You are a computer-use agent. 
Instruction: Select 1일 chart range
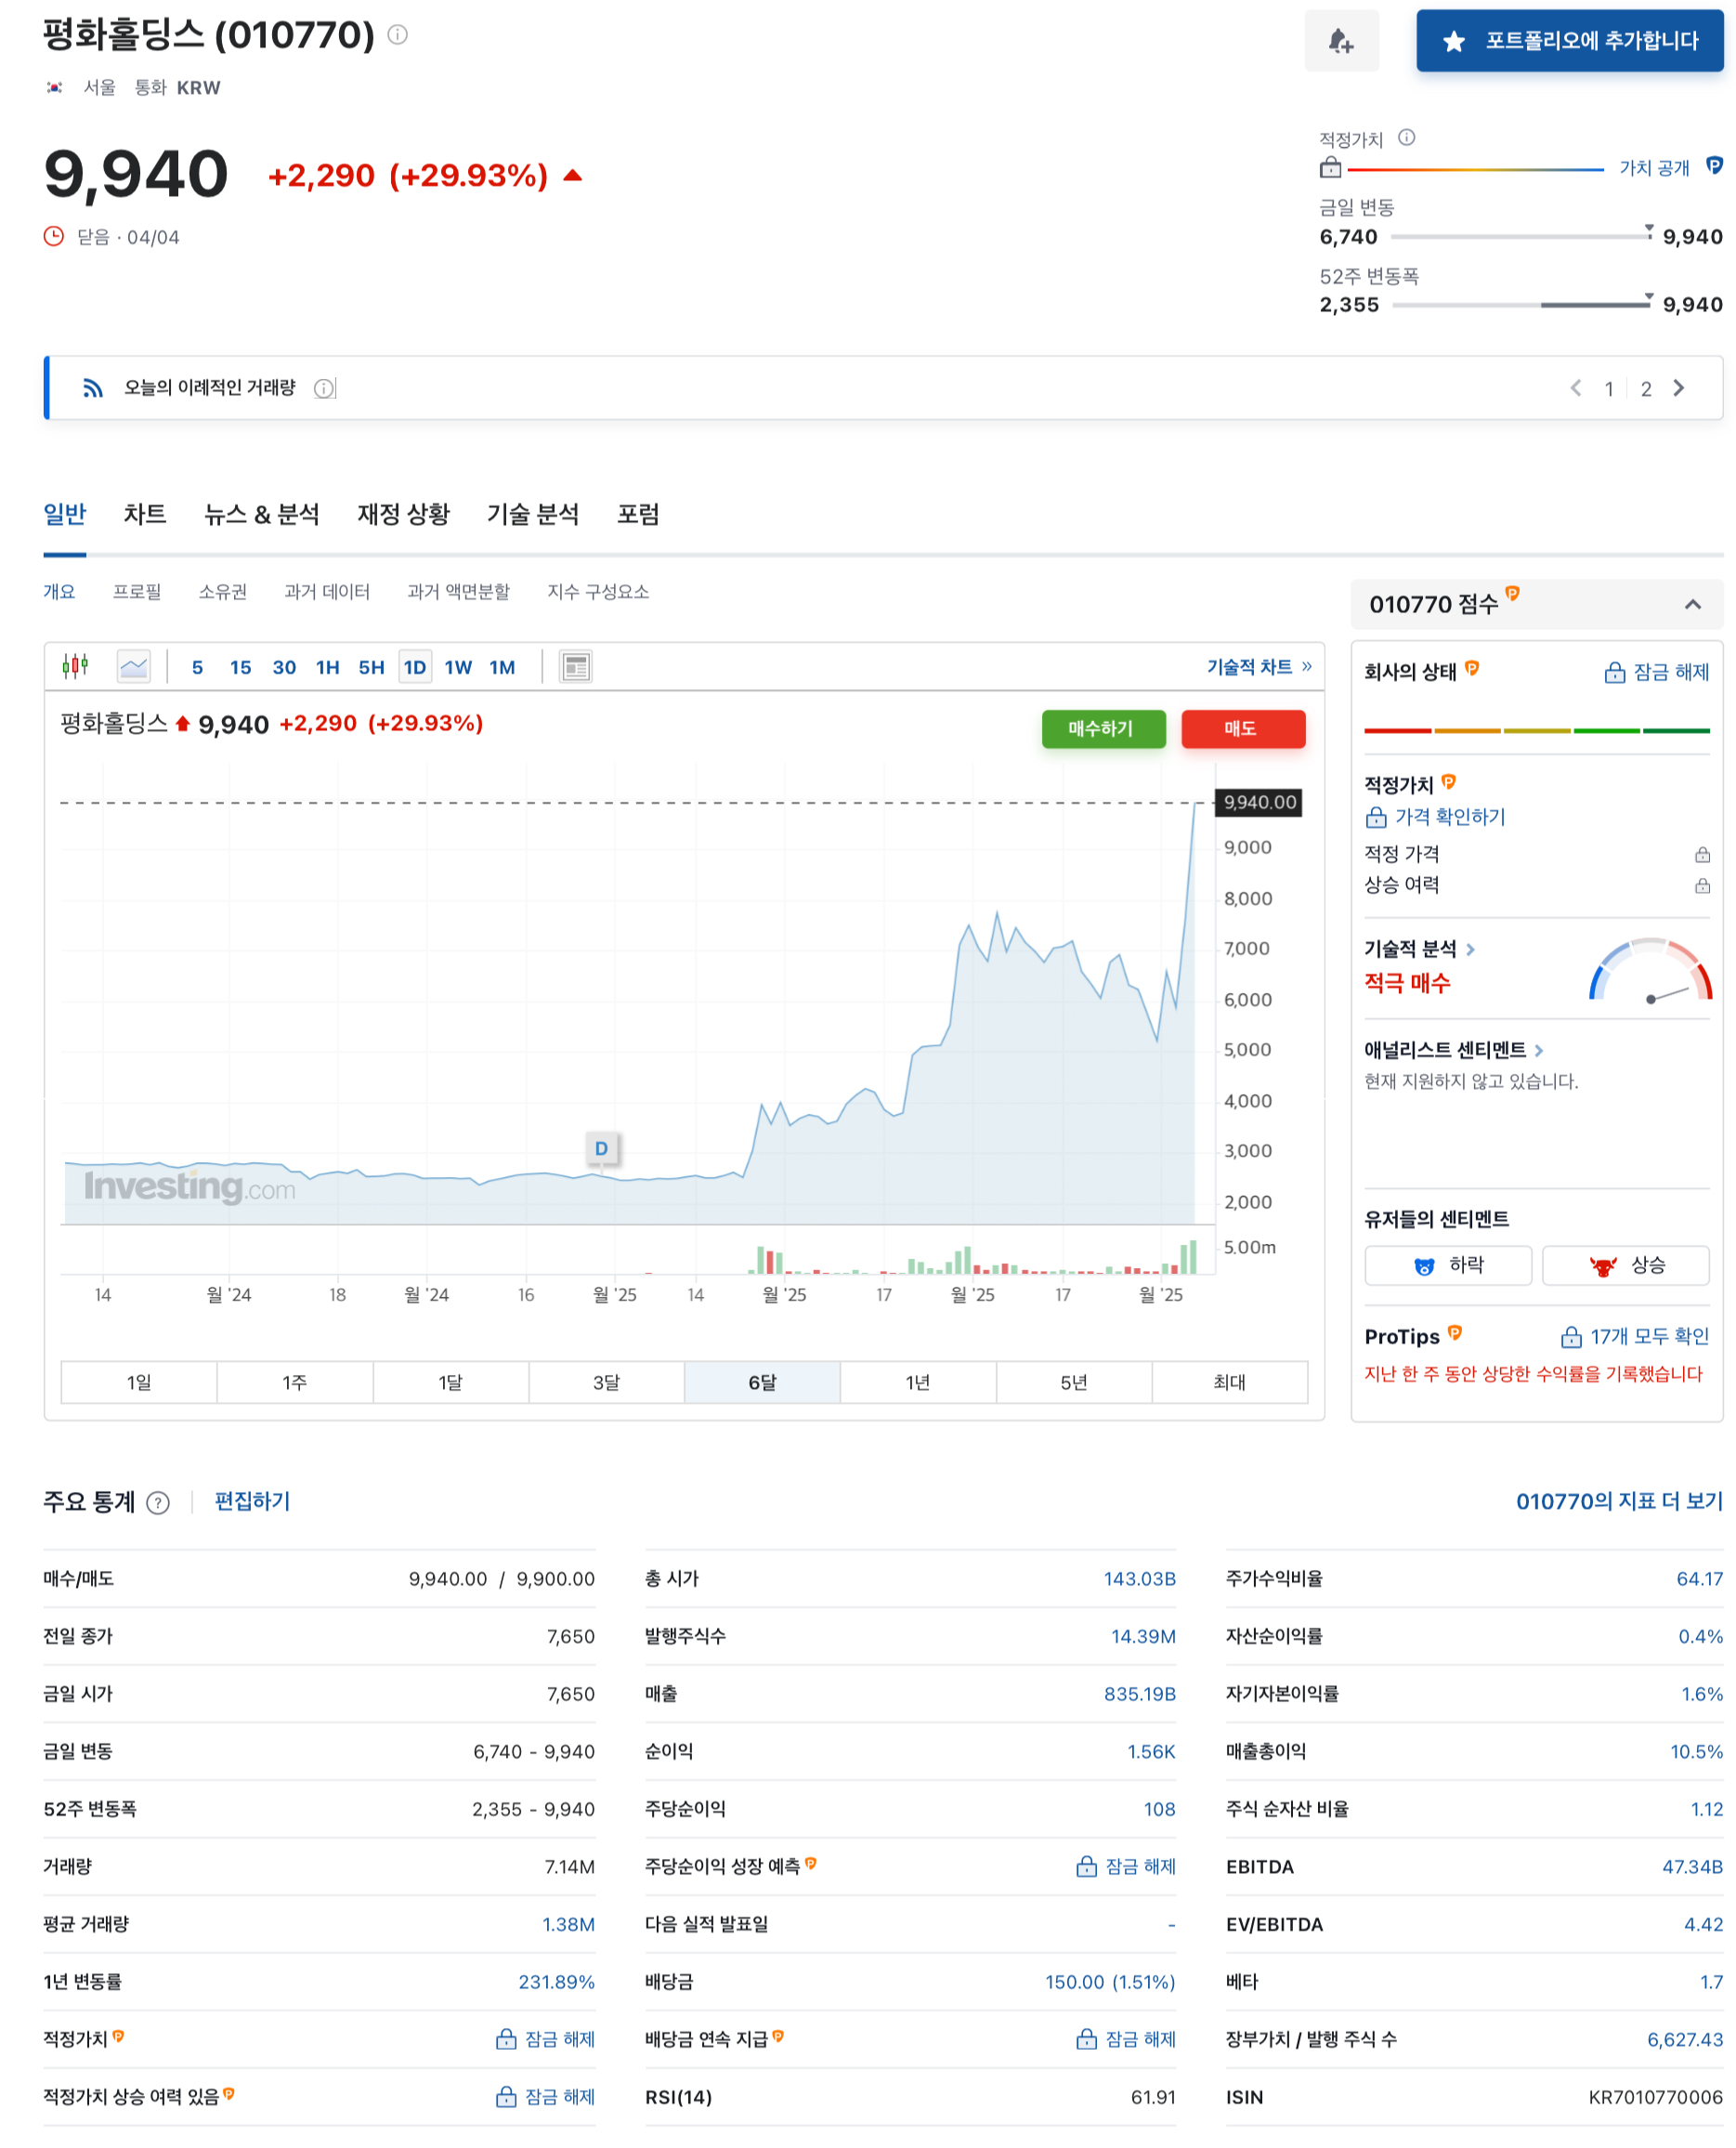[139, 1382]
